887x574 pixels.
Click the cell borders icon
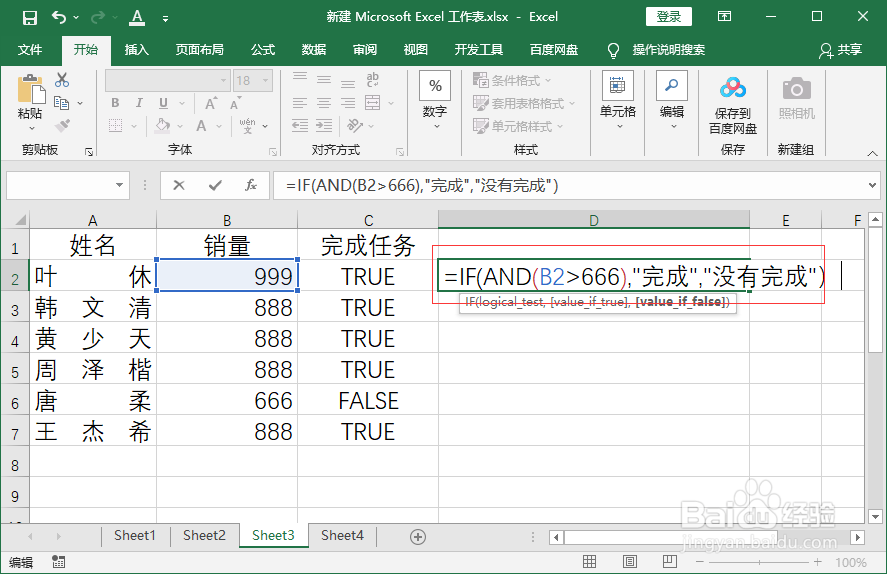tap(115, 126)
